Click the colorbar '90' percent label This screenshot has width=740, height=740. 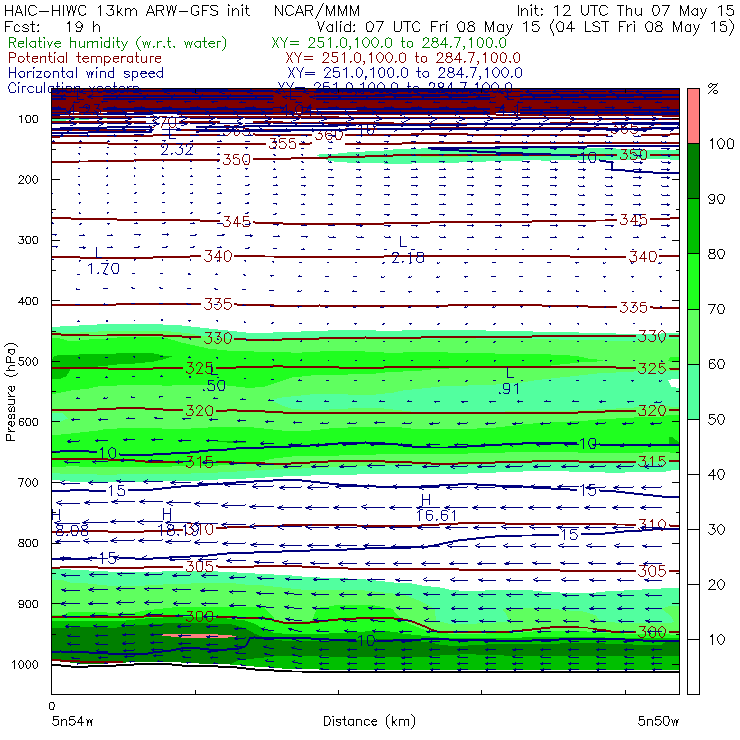(716, 199)
